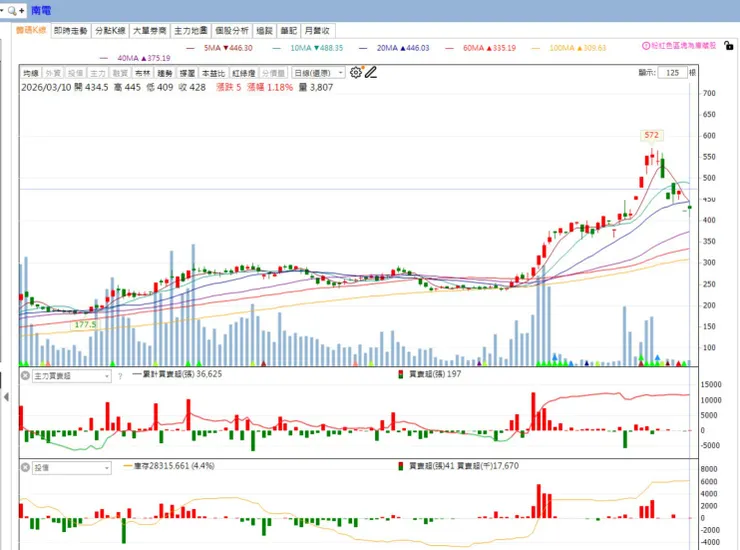This screenshot has height=550, width=740.
Task: Click the 2026/03/10 date text
Action: tap(46, 87)
